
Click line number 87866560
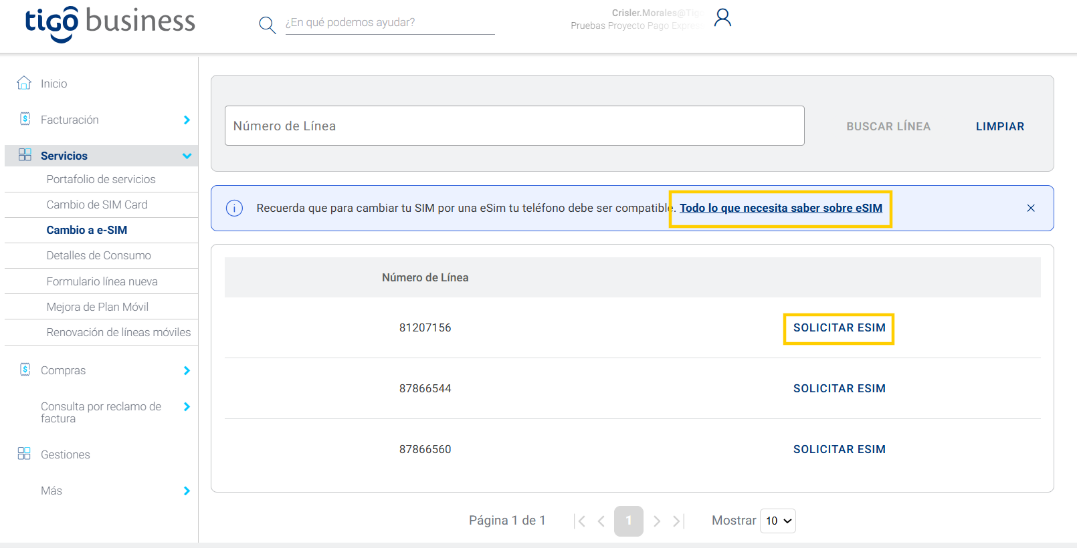pos(425,449)
